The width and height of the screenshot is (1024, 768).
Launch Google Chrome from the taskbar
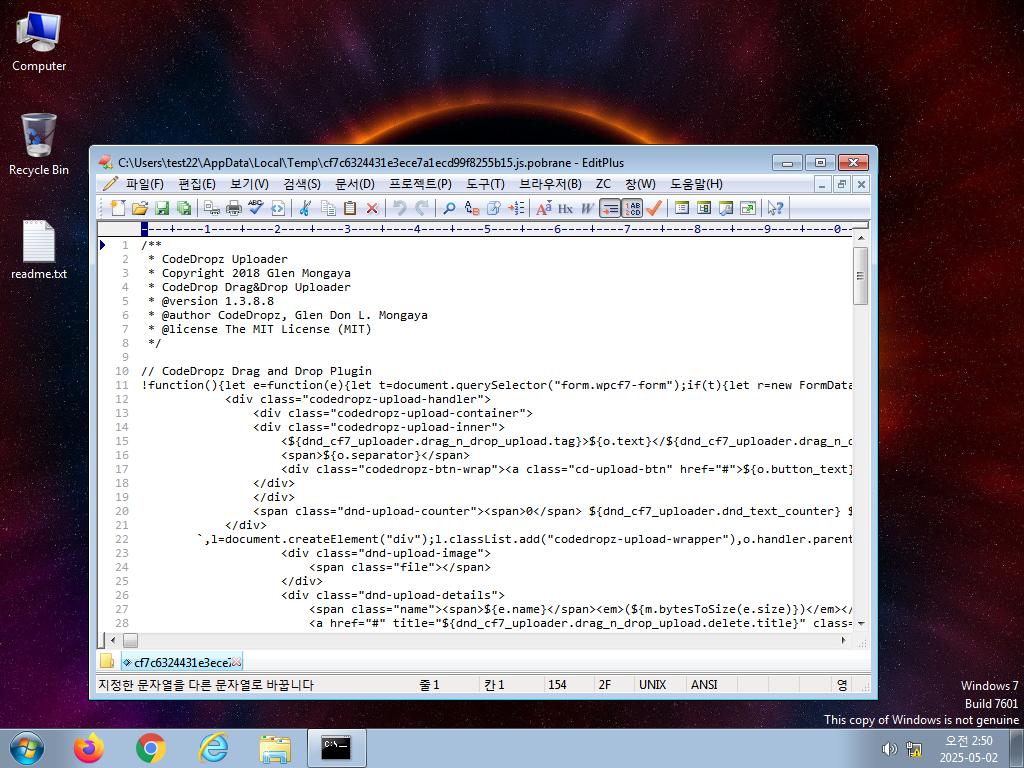(x=151, y=748)
